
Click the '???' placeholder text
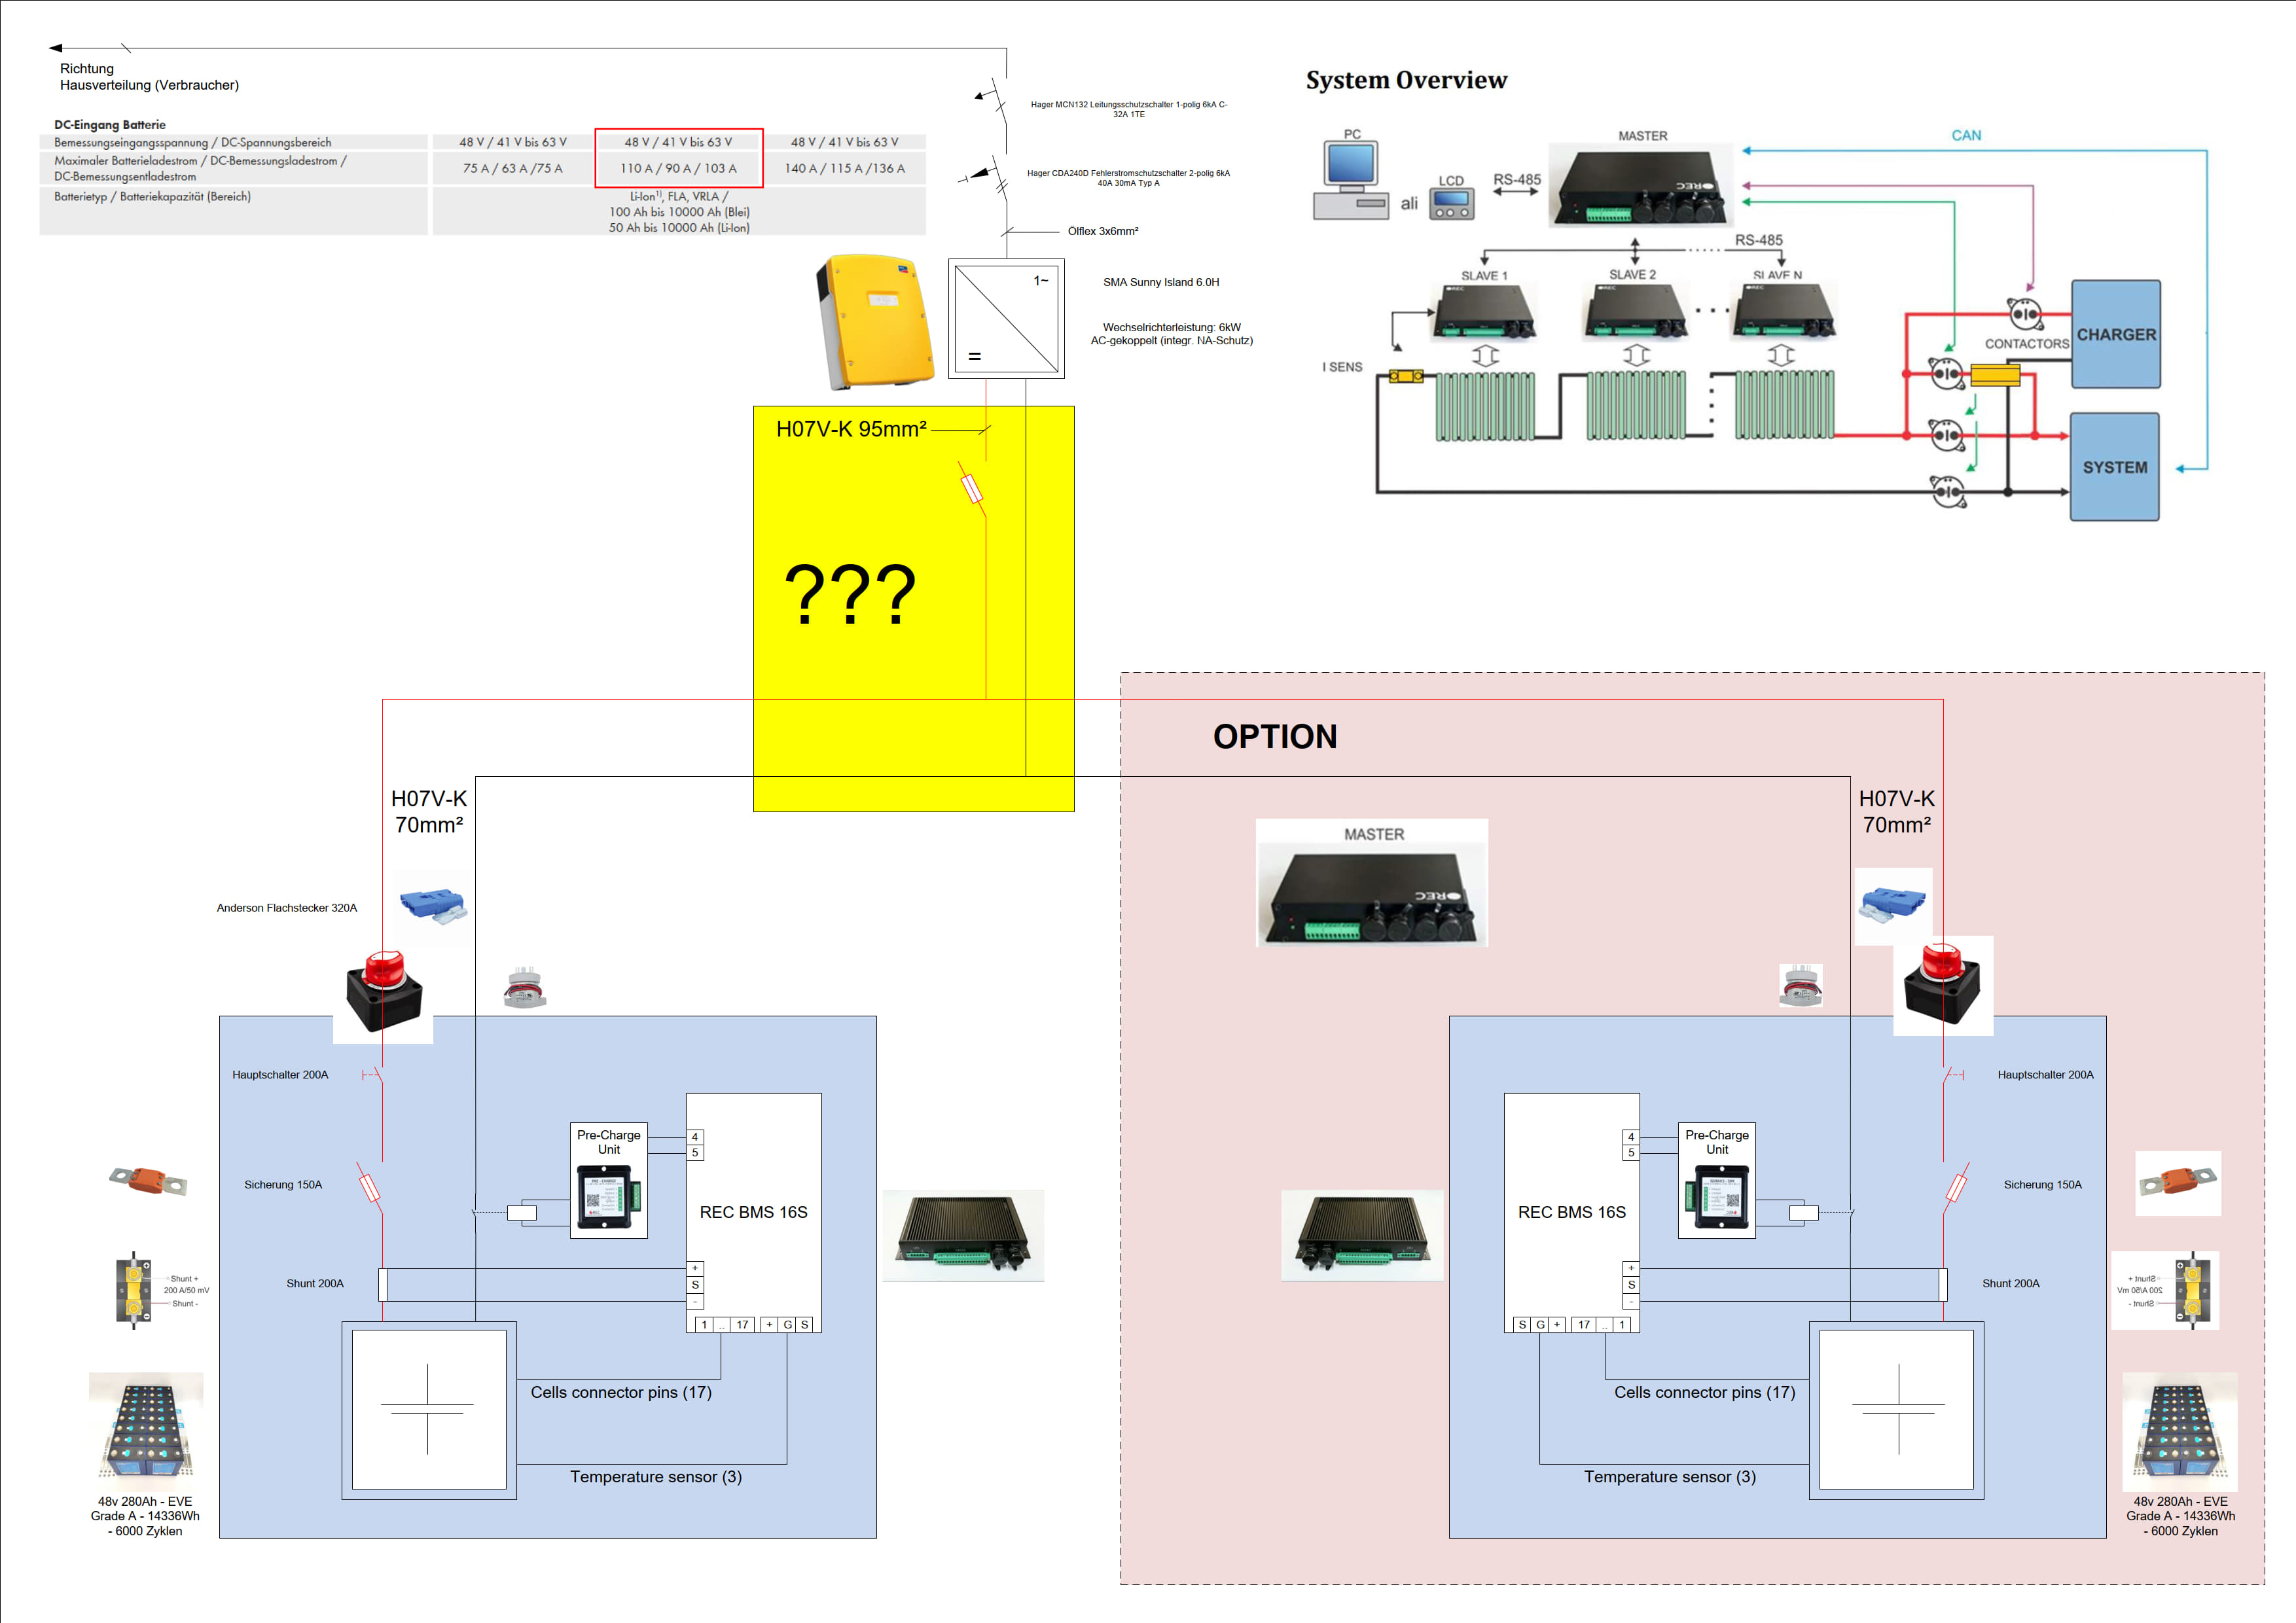(x=850, y=595)
